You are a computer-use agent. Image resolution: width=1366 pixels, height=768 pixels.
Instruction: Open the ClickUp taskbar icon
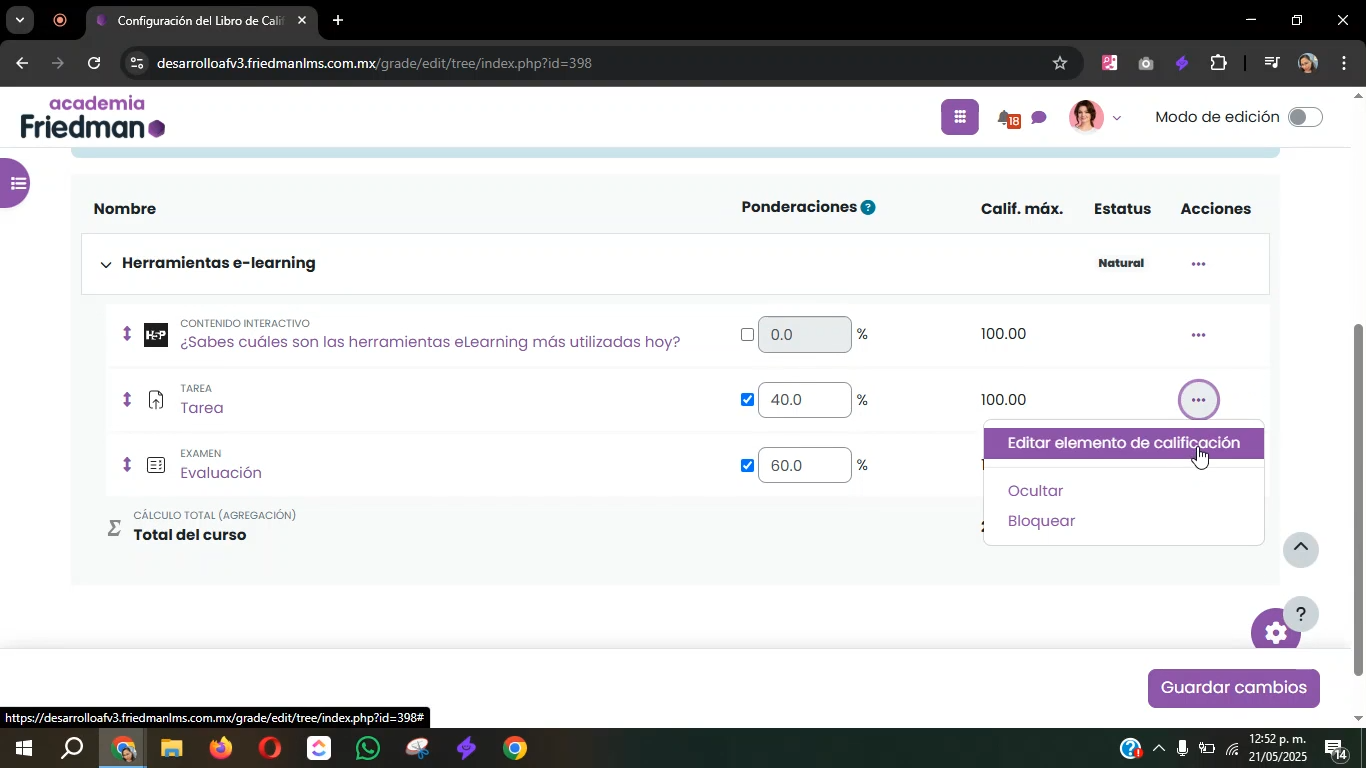319,749
